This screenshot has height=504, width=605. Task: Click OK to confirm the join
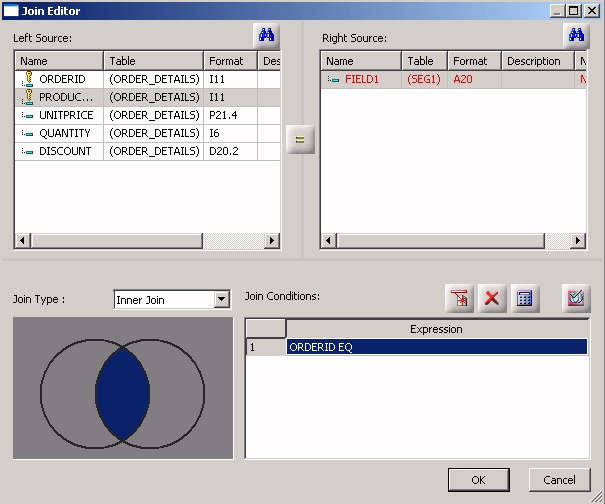[x=478, y=480]
